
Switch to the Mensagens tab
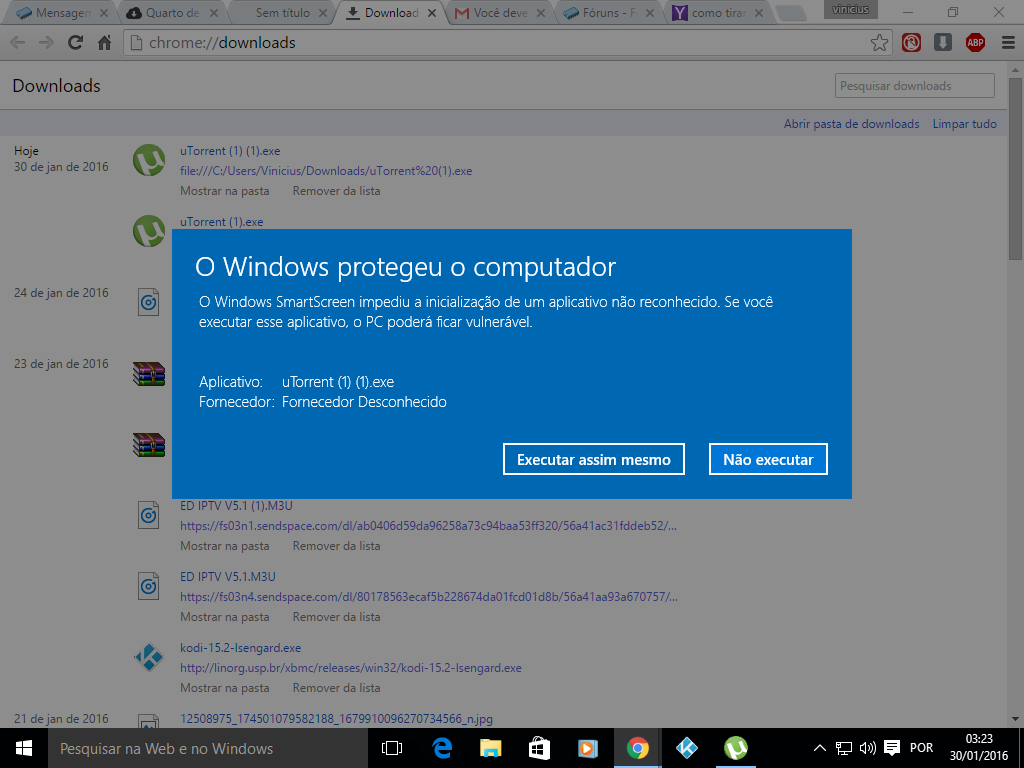point(63,13)
